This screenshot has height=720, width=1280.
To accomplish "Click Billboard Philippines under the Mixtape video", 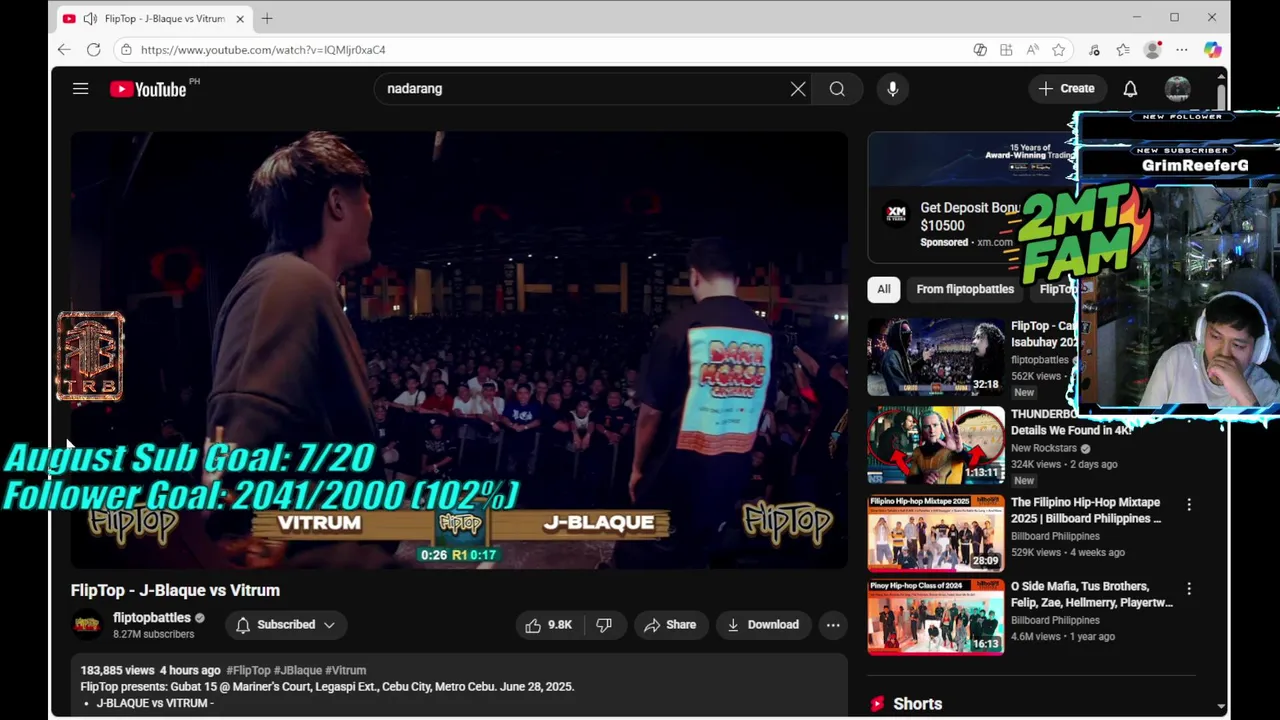I will pos(1055,536).
